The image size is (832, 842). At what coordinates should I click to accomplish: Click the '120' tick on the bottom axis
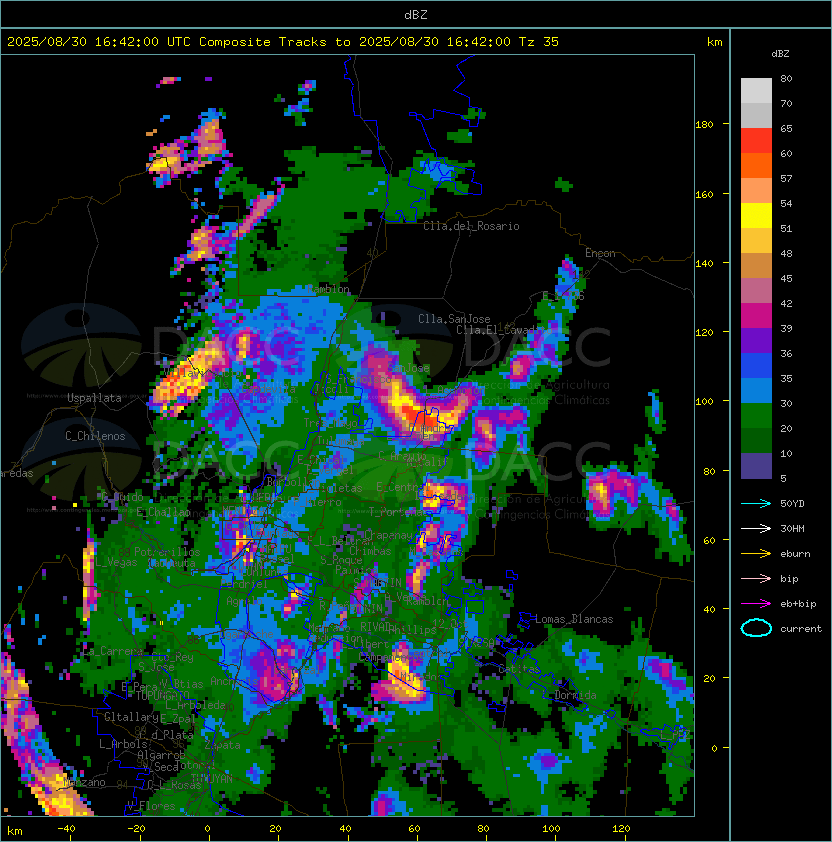(x=621, y=829)
